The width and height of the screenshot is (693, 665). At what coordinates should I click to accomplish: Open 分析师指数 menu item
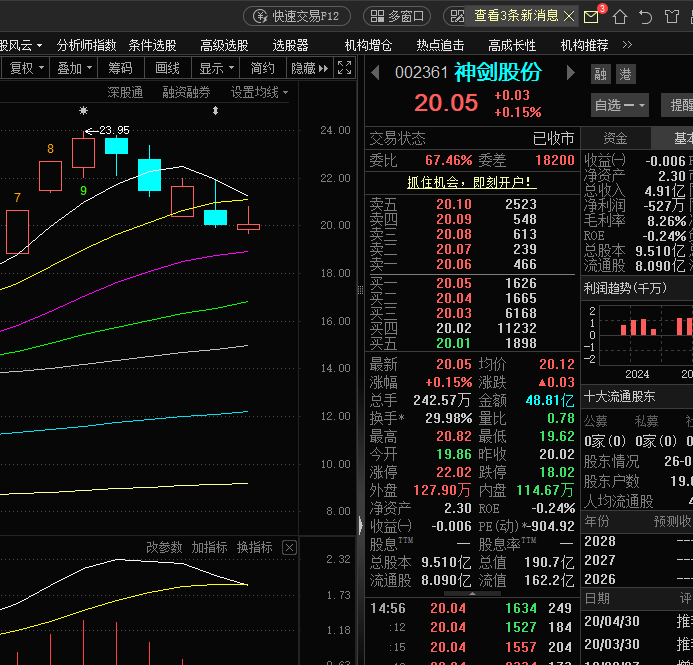(86, 45)
